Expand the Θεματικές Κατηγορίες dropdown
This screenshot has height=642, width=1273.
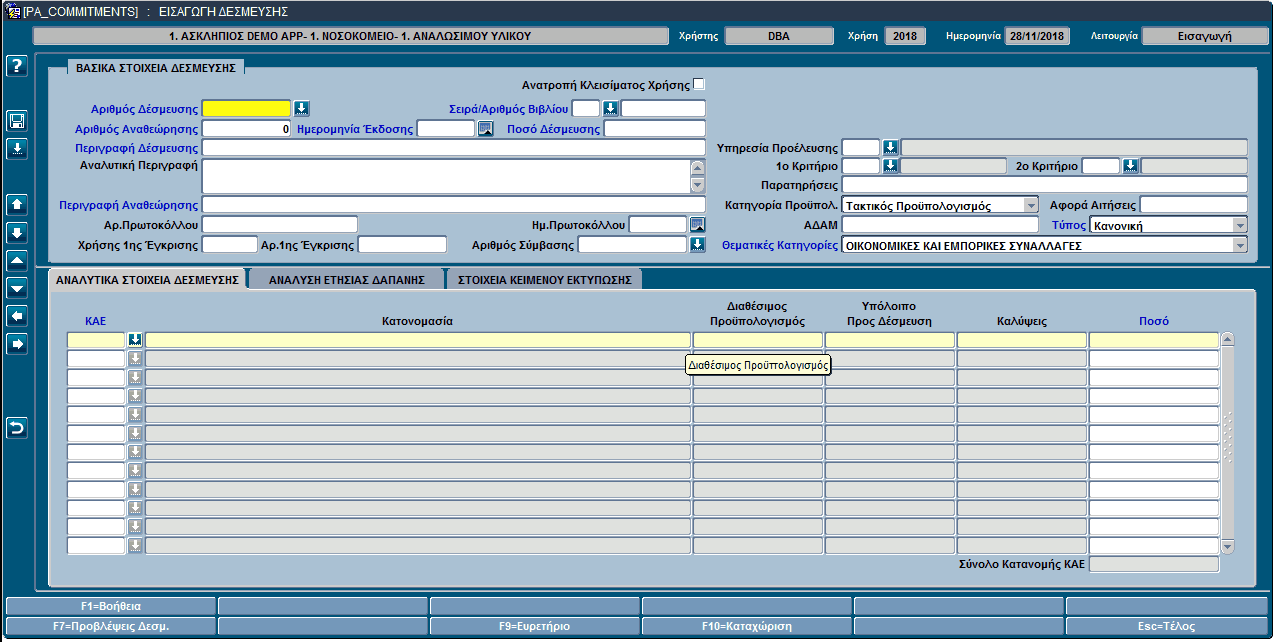1240,244
